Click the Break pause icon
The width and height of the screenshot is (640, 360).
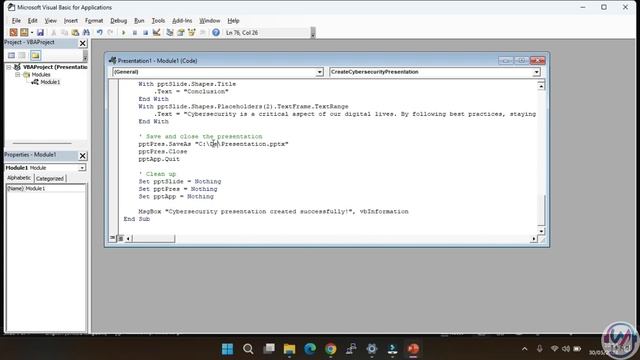pyautogui.click(x=134, y=32)
